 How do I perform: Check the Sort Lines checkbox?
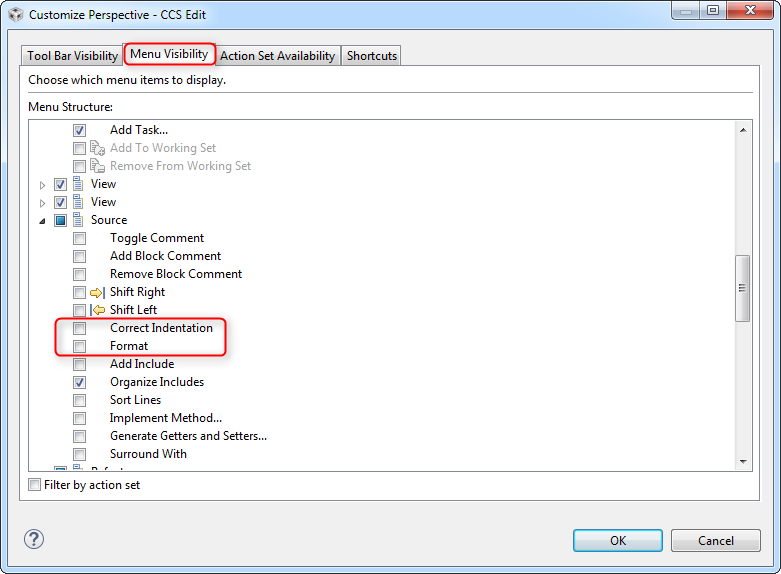coord(79,400)
